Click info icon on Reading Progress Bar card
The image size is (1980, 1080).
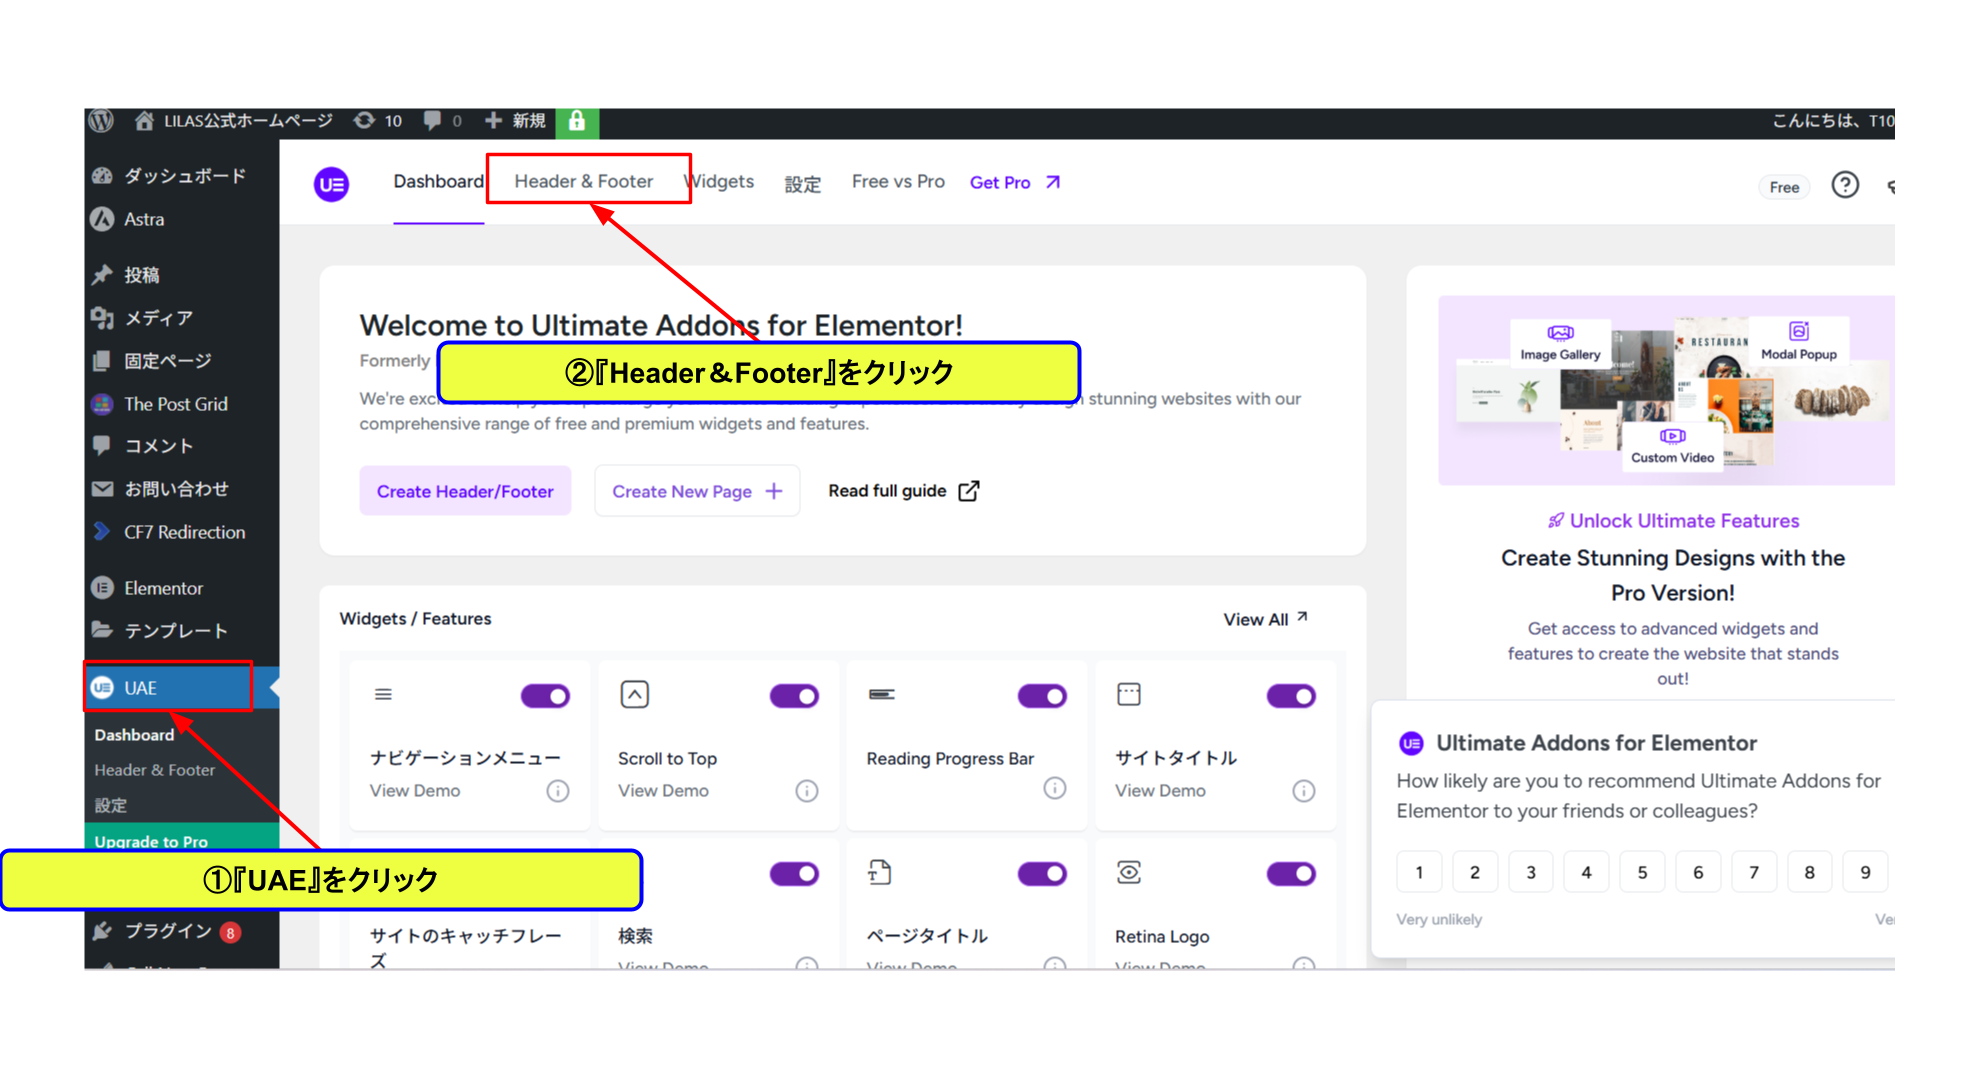click(1055, 788)
